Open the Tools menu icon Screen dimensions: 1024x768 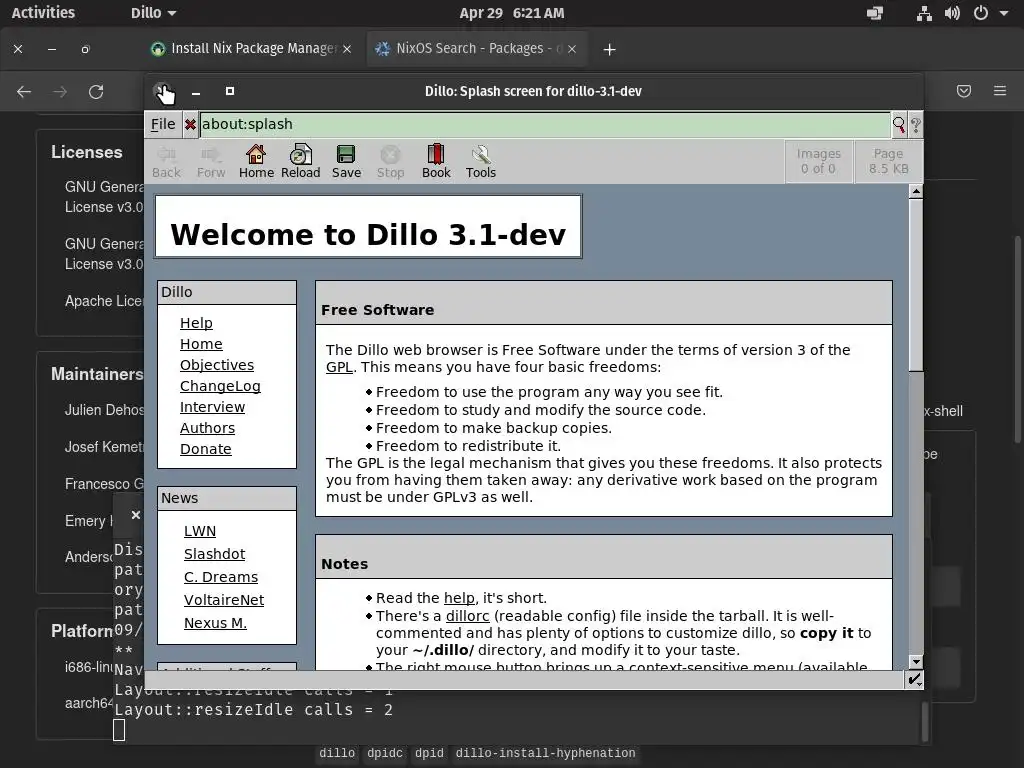(x=481, y=161)
